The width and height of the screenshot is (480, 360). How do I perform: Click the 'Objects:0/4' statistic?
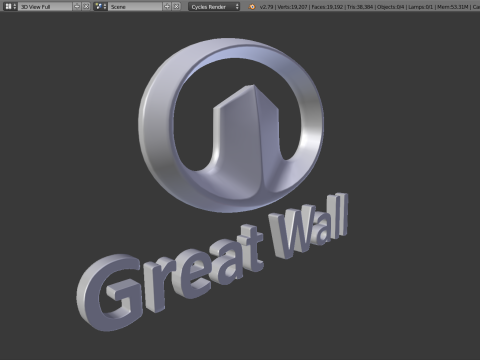390,7
